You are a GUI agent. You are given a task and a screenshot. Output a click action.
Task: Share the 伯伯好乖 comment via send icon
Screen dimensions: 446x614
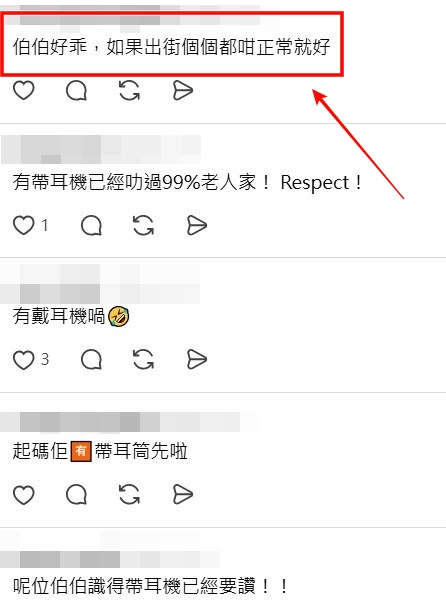click(183, 90)
